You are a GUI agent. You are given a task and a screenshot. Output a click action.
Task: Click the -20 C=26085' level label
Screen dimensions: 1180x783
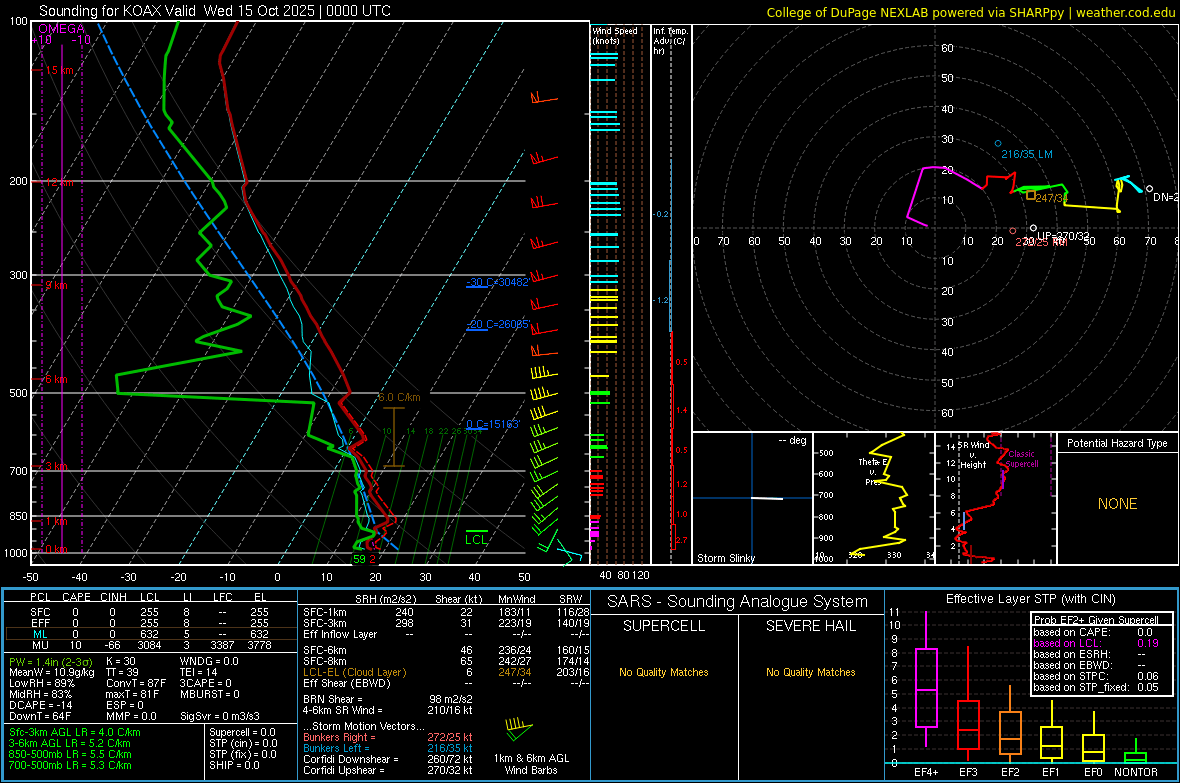coord(498,324)
